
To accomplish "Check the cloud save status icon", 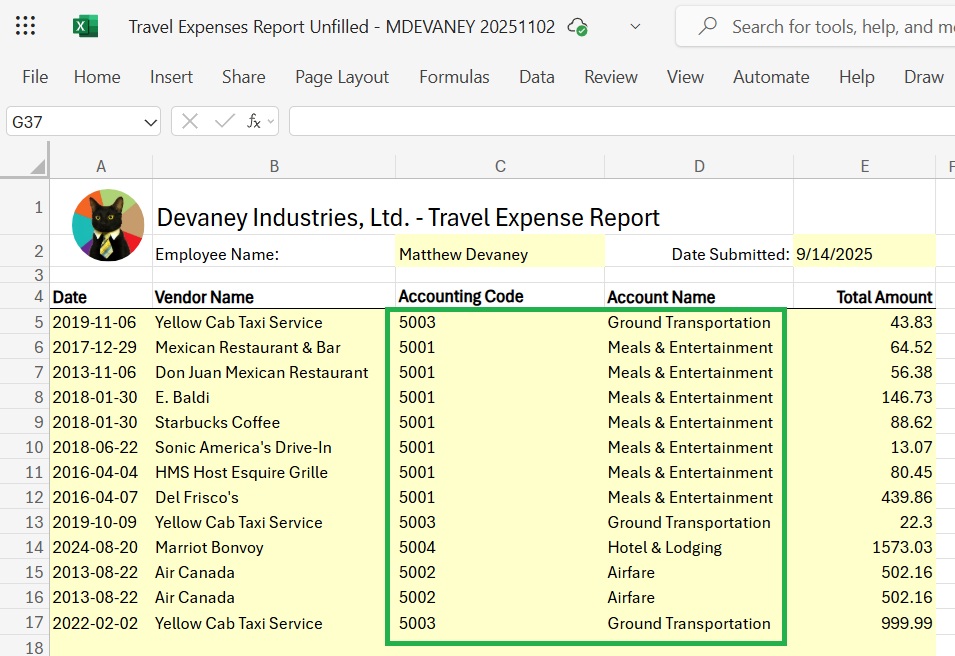I will (577, 27).
